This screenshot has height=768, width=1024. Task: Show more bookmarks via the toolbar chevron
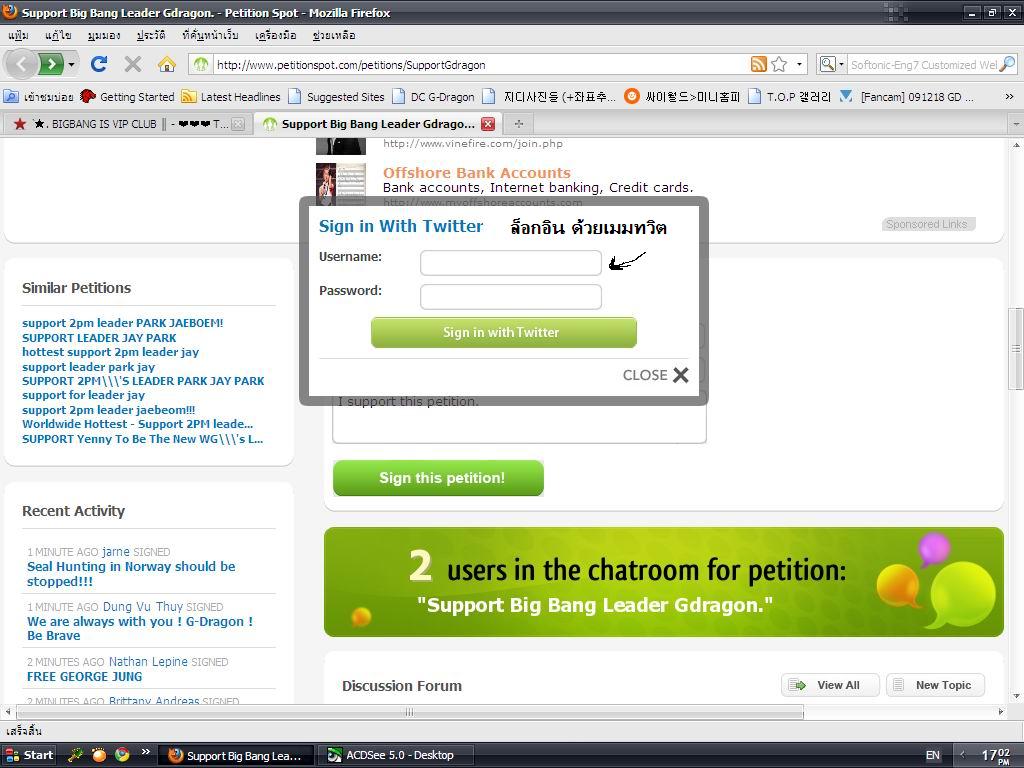(1009, 97)
